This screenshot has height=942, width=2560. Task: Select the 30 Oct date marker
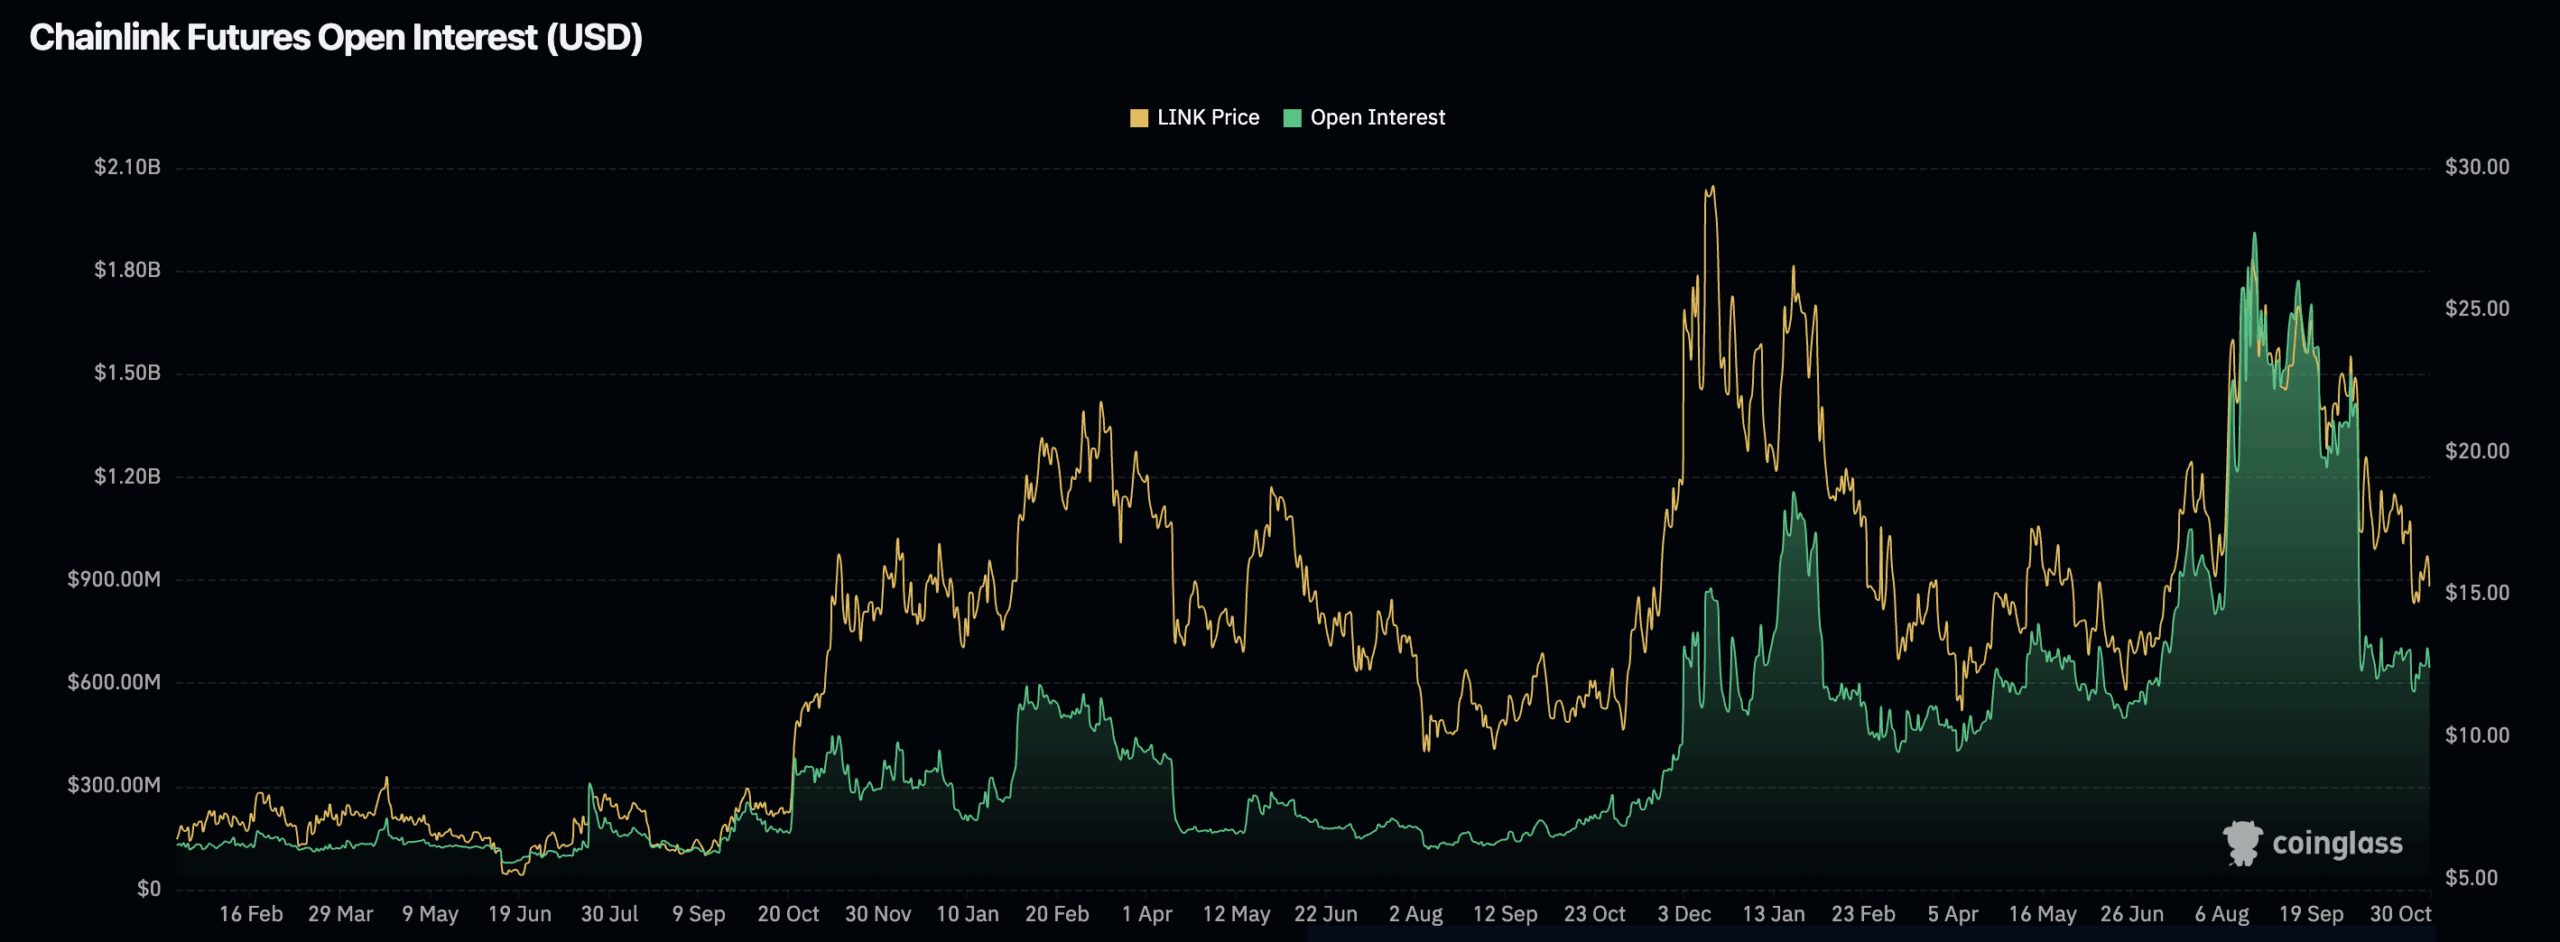(2400, 914)
